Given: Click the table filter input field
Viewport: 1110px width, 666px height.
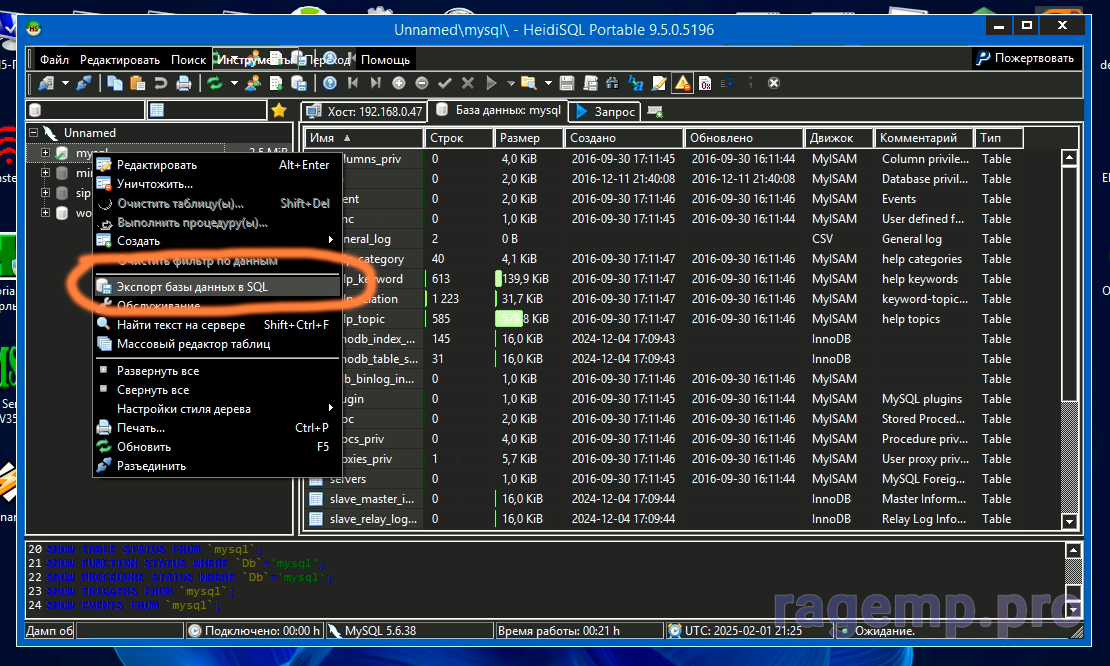Looking at the screenshot, I should (x=207, y=110).
